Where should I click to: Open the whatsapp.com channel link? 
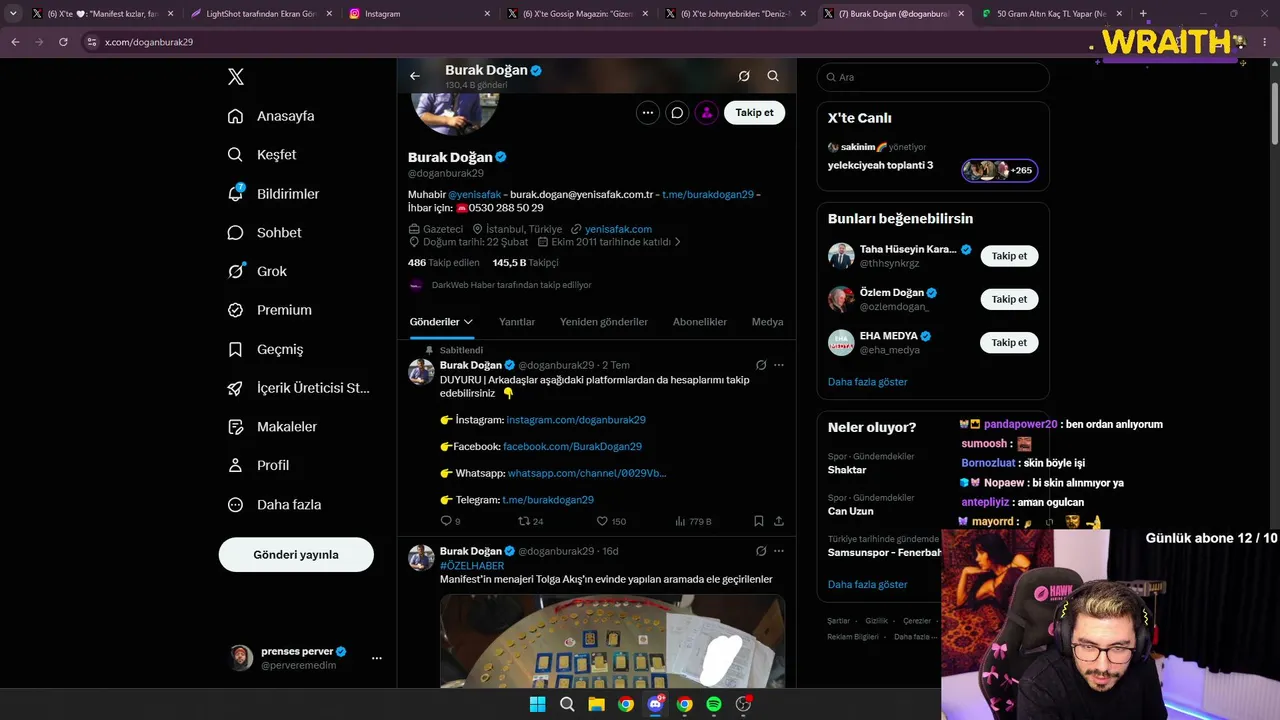pyautogui.click(x=587, y=473)
